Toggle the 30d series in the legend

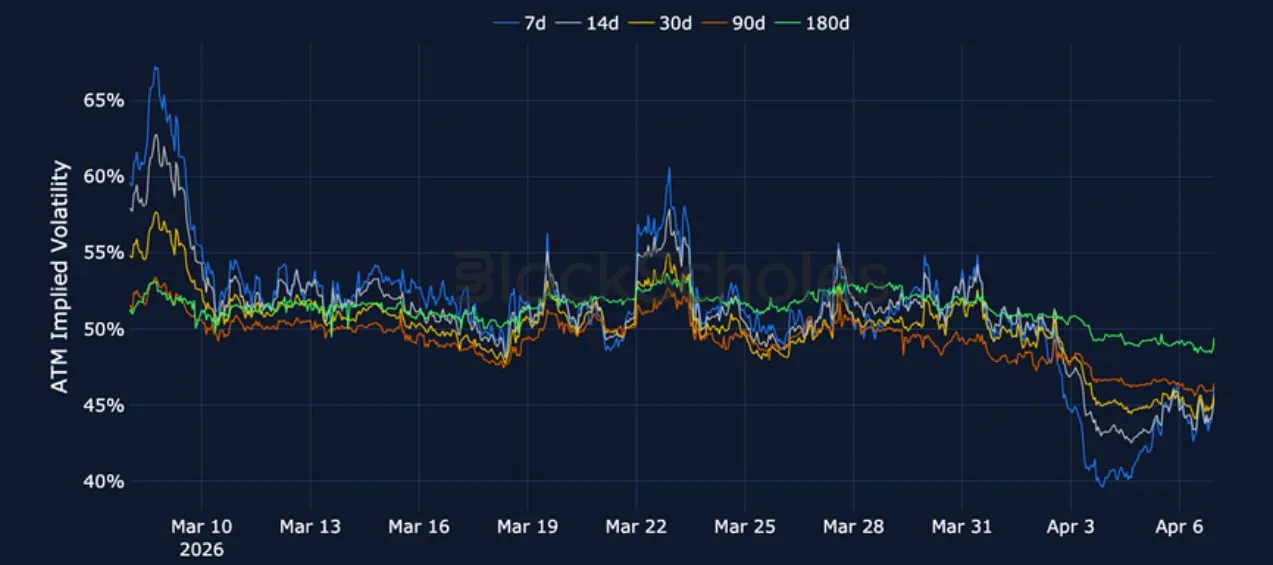[661, 22]
